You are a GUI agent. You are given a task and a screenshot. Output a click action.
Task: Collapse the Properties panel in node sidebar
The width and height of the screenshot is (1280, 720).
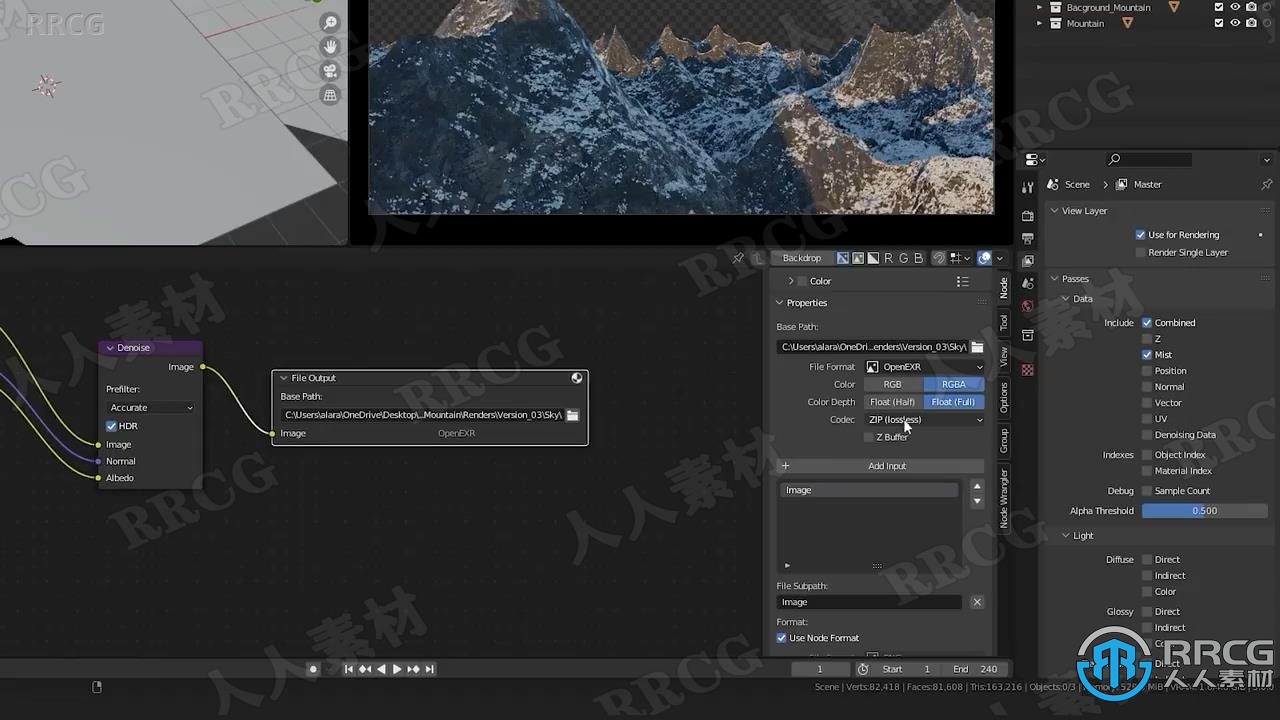pos(780,303)
